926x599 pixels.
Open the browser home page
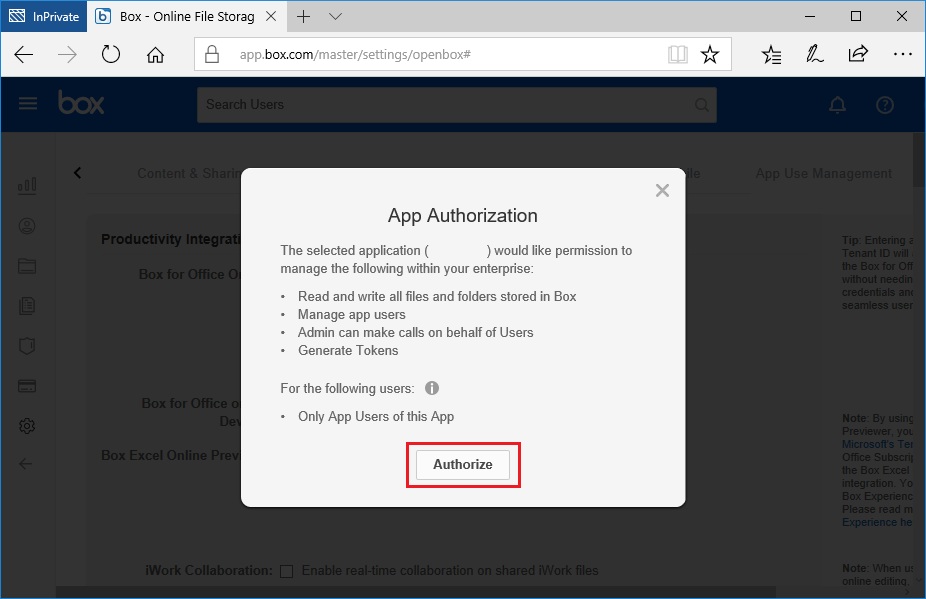155,55
